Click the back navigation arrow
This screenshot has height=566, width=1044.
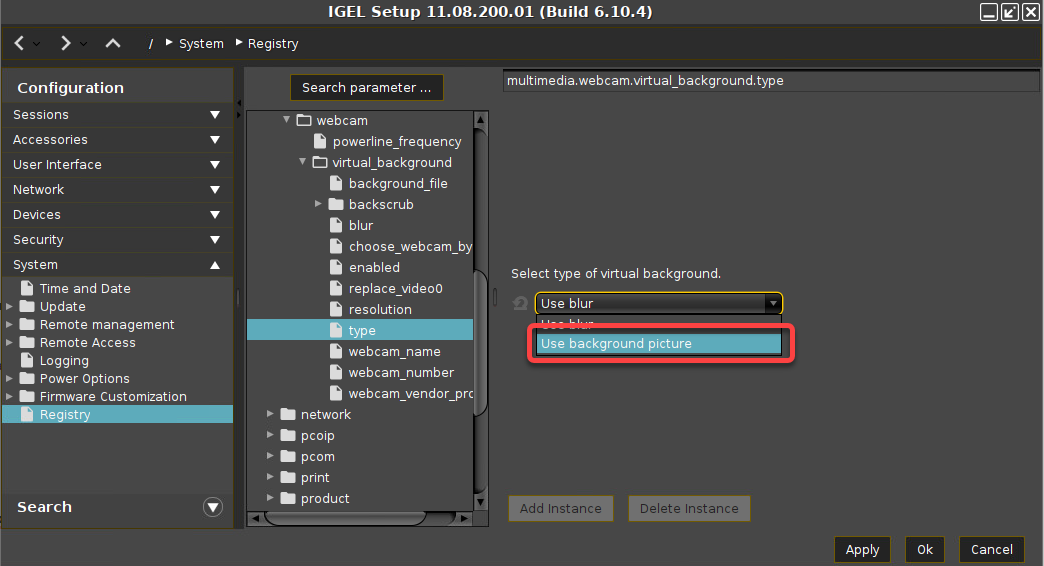[x=19, y=43]
